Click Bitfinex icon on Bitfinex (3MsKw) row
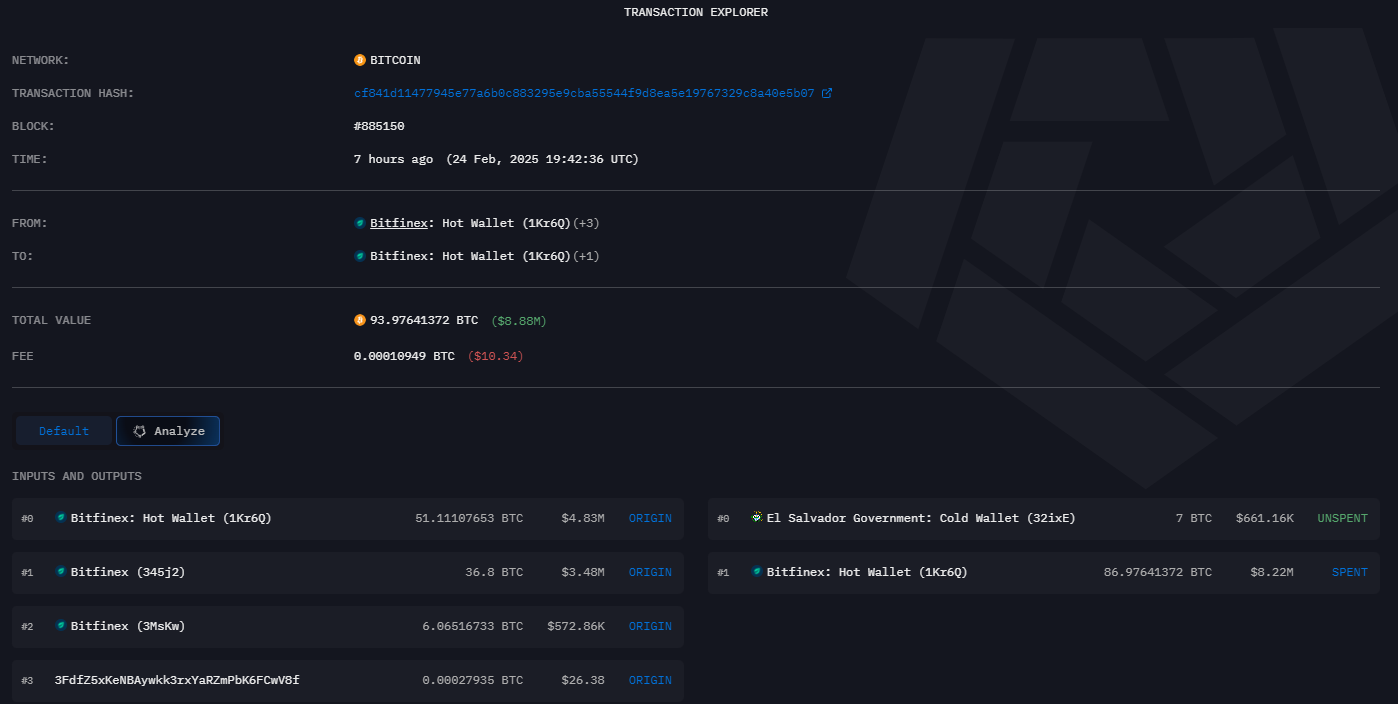 tap(61, 626)
